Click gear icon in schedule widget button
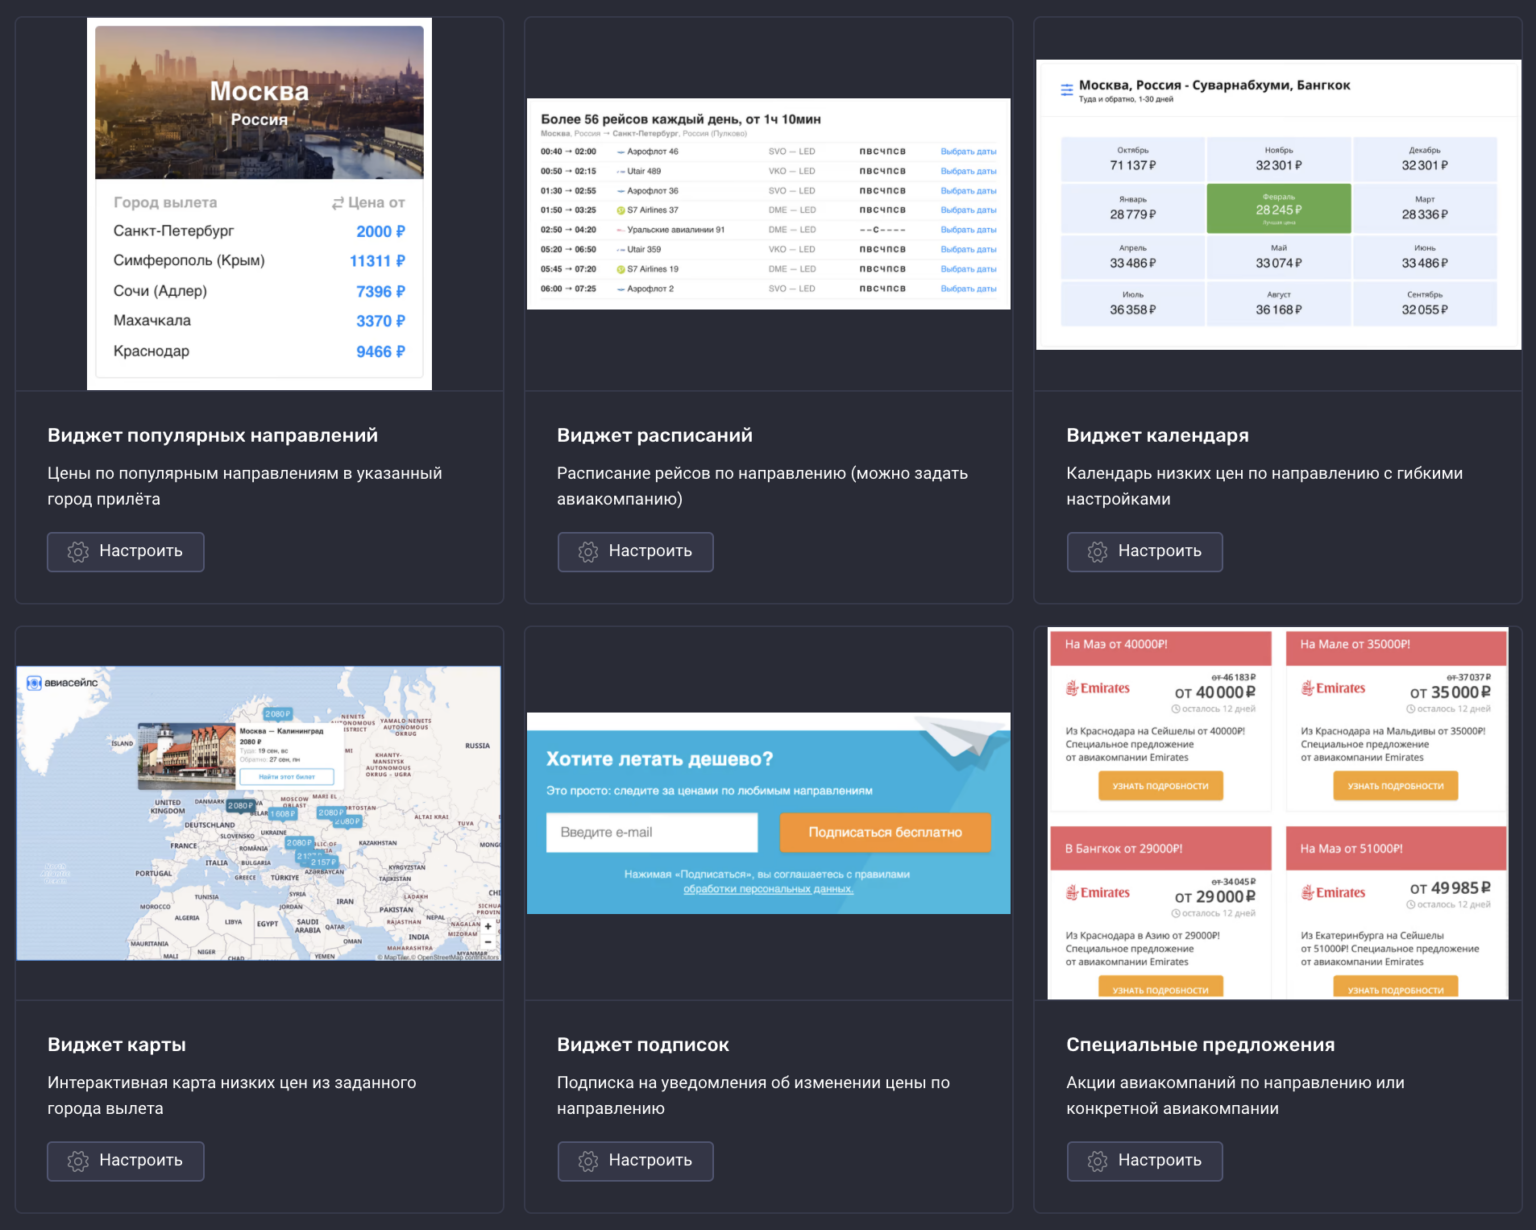Screen dimensions: 1536x1230 588,552
